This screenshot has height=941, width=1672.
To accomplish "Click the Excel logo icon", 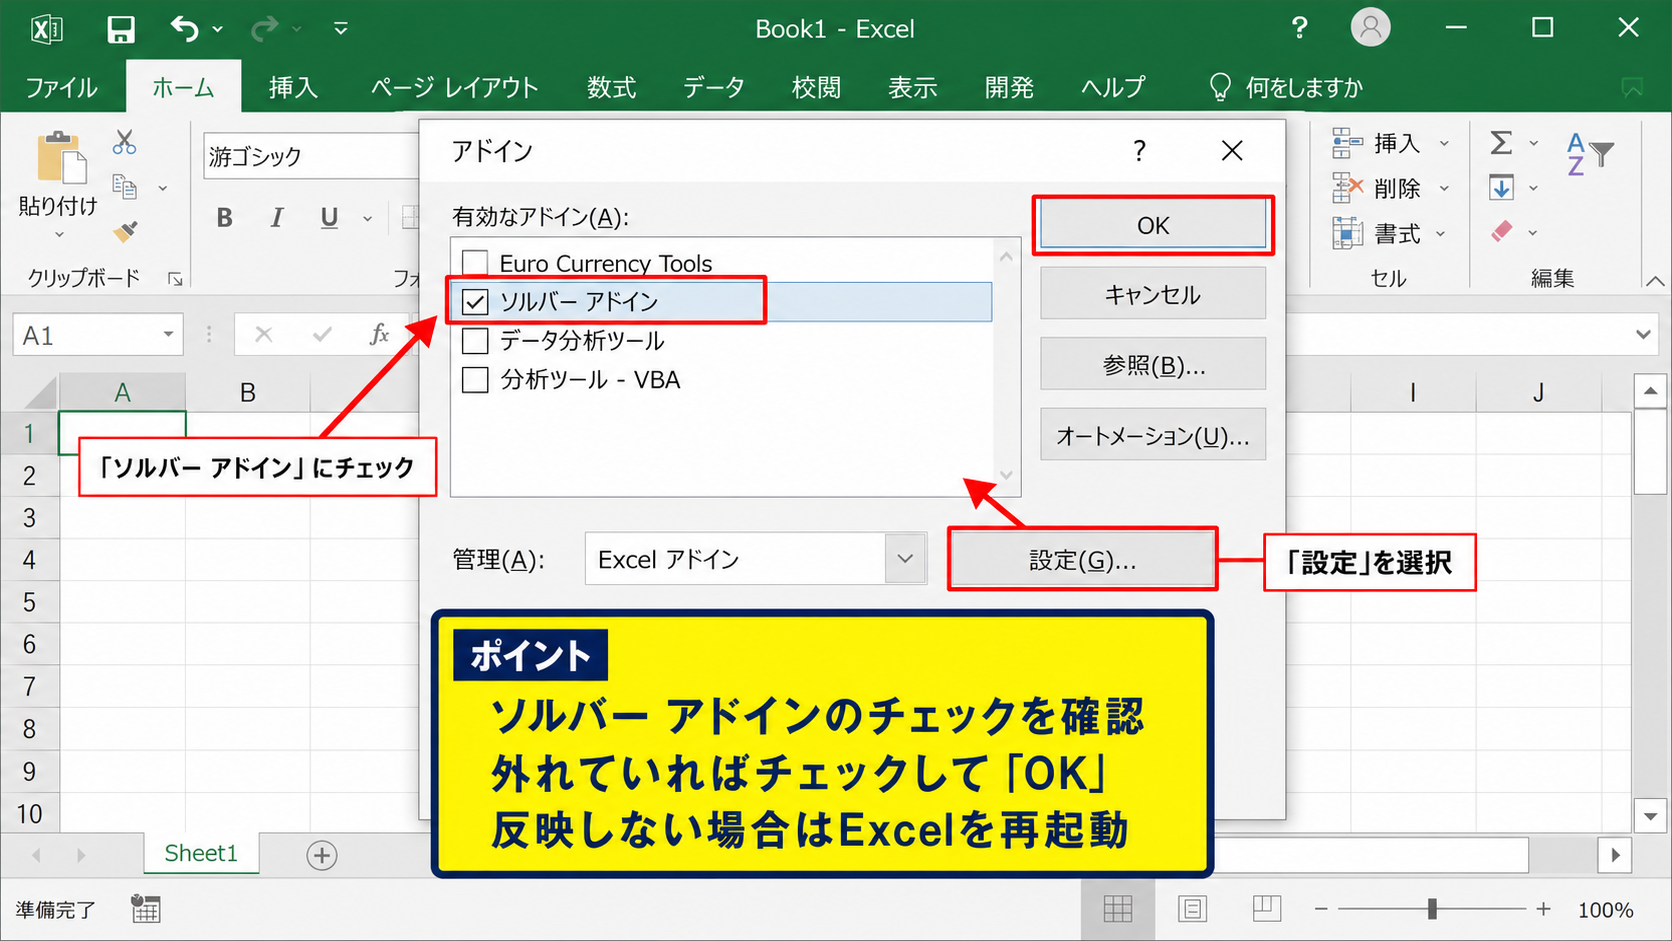I will point(46,29).
